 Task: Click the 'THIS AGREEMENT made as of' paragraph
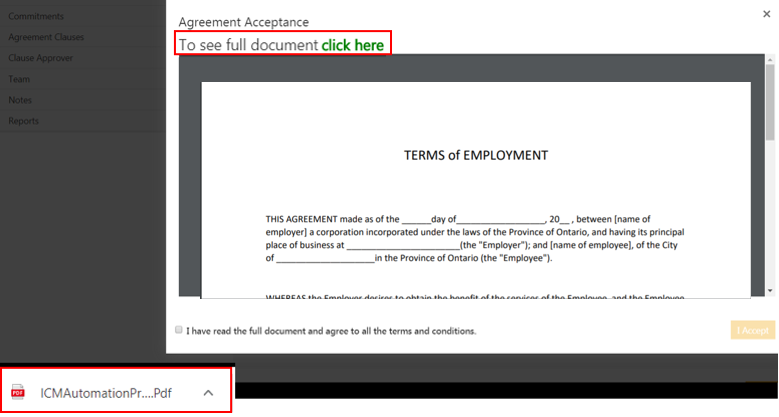coord(475,239)
